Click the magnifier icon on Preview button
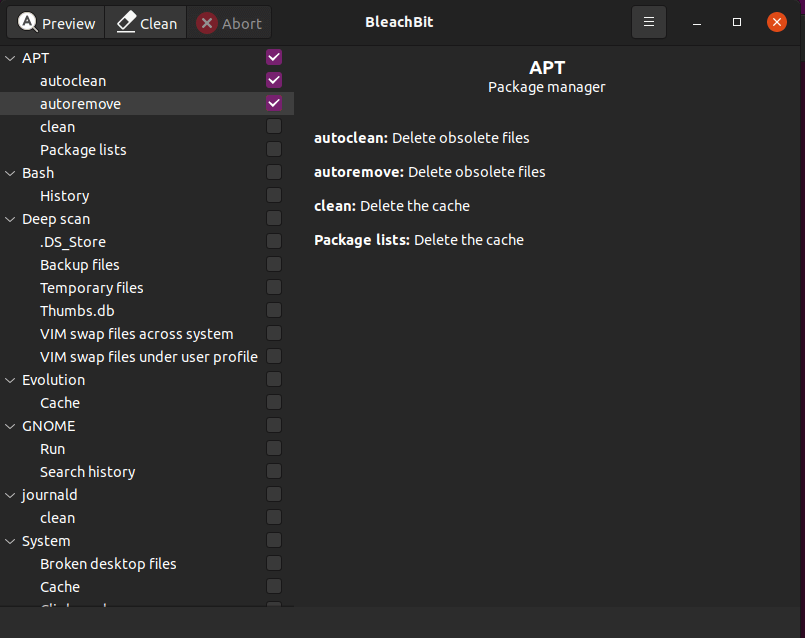Screen dimensions: 805x638 coord(28,22)
